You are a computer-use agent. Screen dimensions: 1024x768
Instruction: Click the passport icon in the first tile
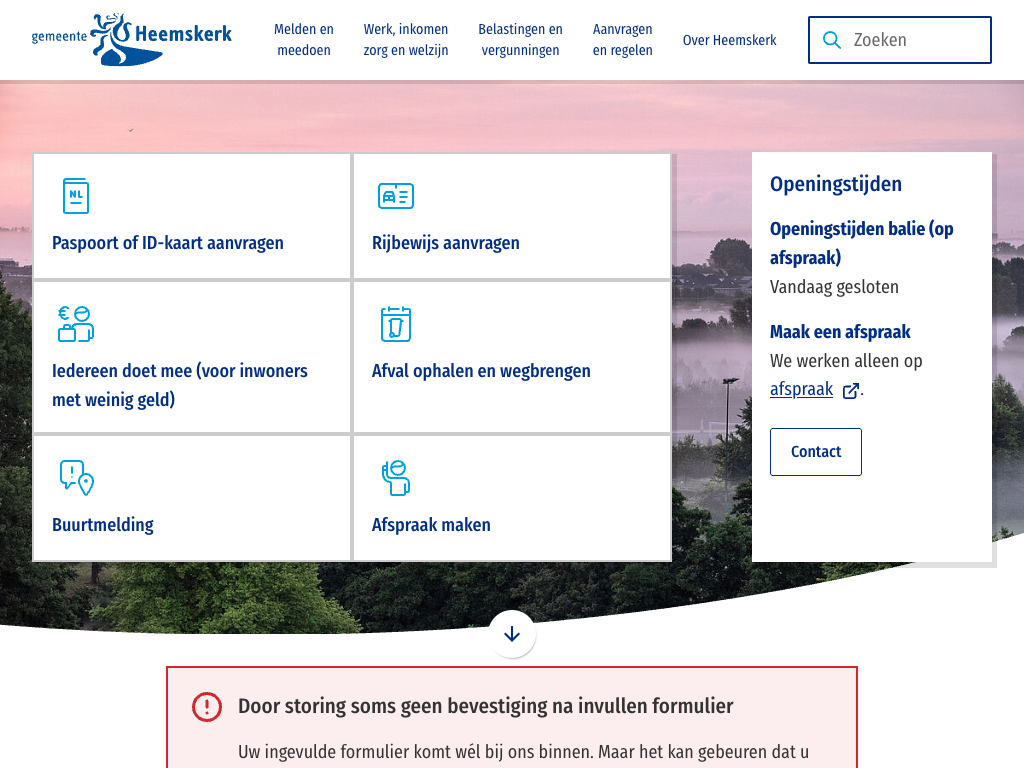75,196
